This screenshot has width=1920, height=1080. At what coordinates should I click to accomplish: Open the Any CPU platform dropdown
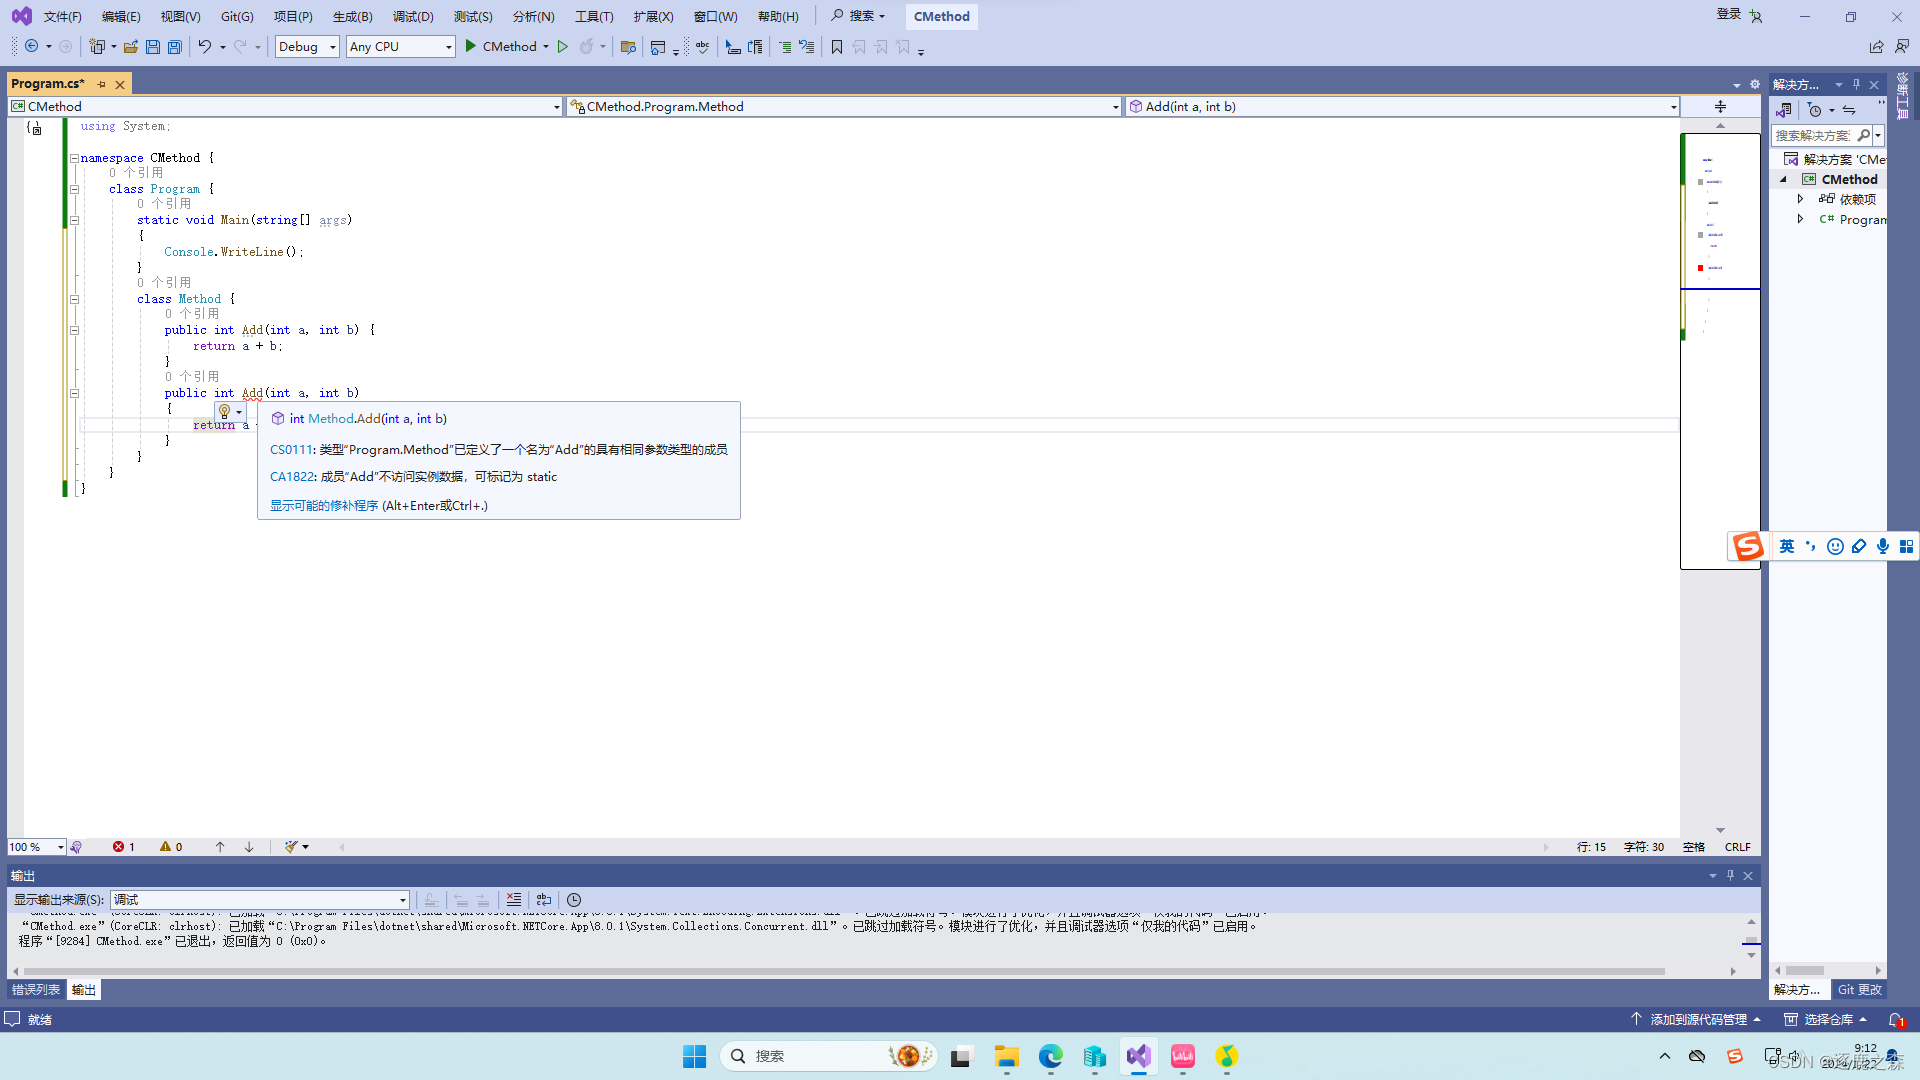pyautogui.click(x=401, y=47)
